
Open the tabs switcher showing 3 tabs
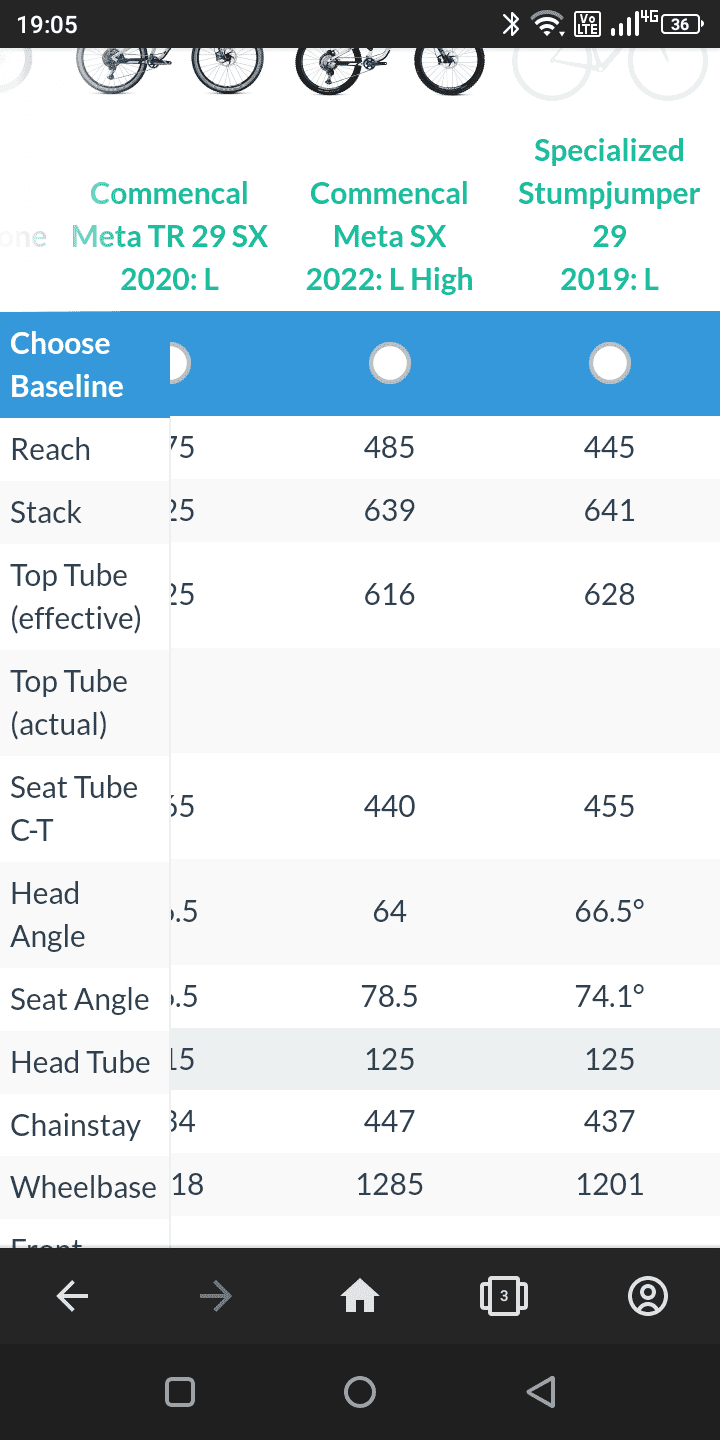[x=504, y=1297]
